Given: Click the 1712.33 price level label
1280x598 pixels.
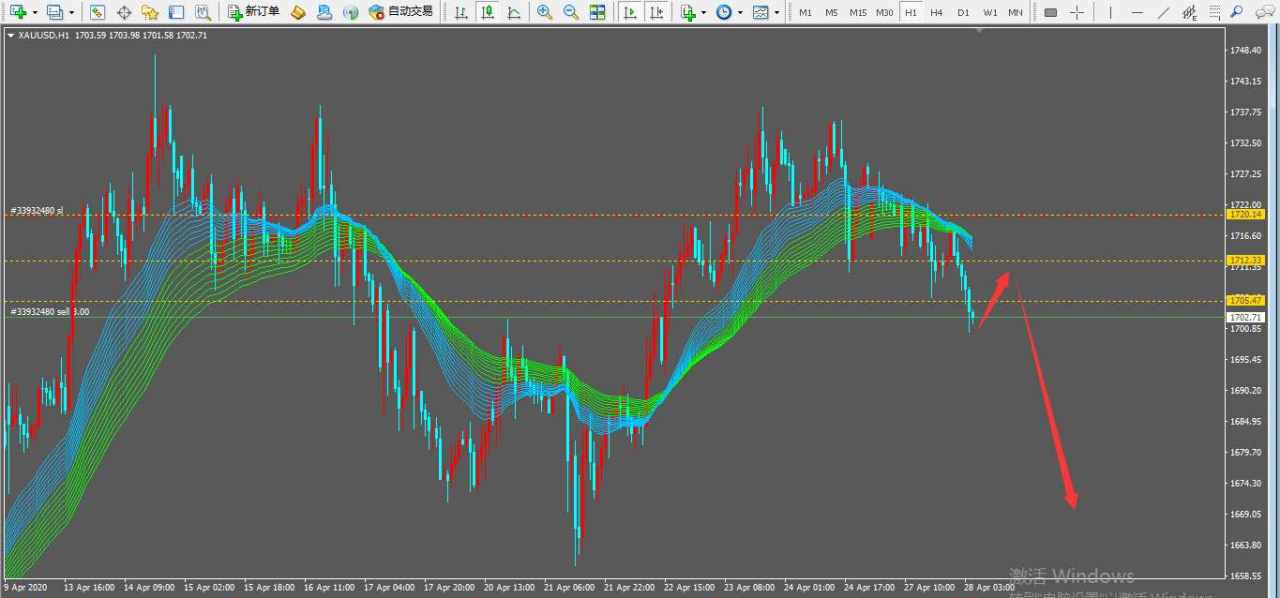Looking at the screenshot, I should pos(1246,260).
